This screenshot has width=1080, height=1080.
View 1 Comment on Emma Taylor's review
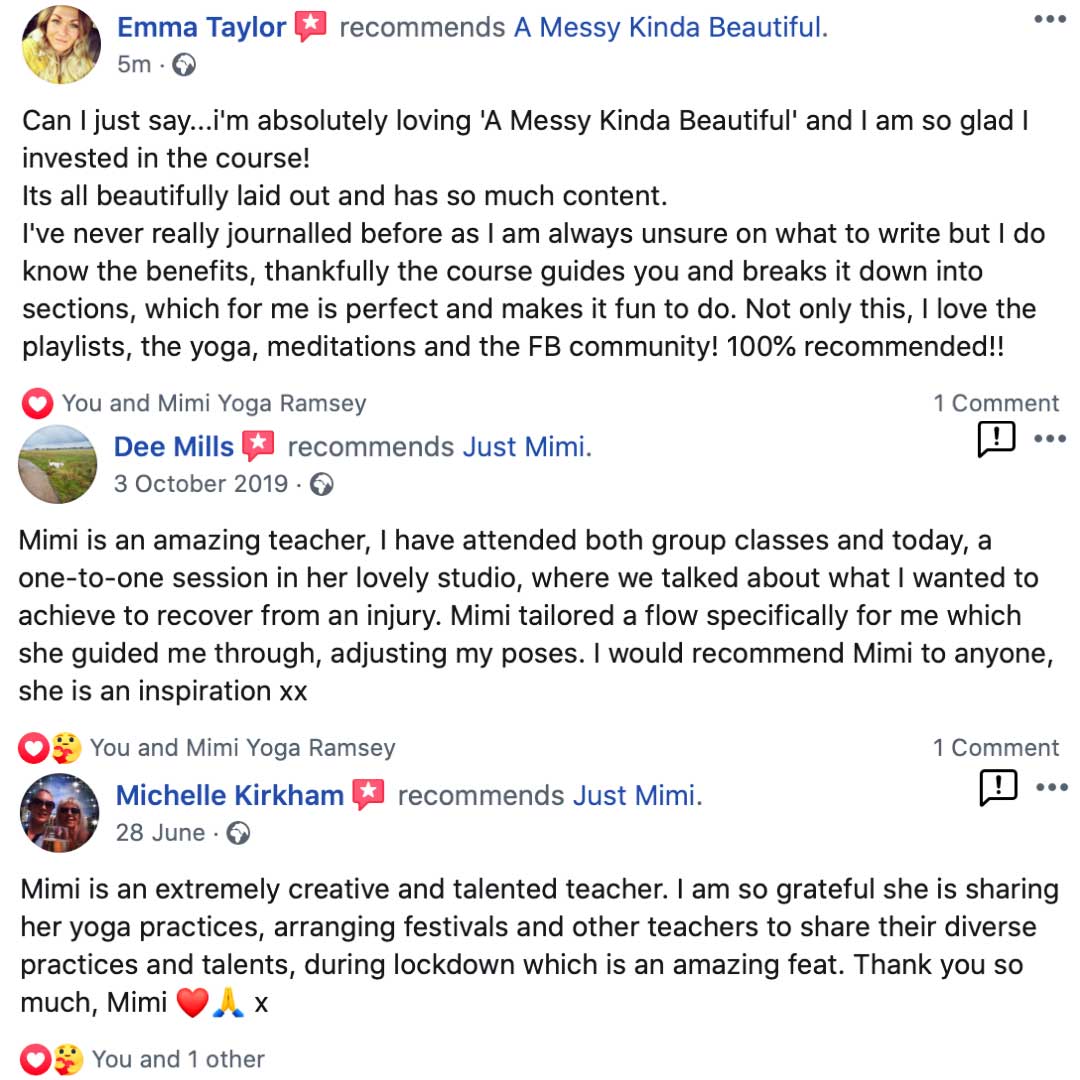(x=996, y=404)
